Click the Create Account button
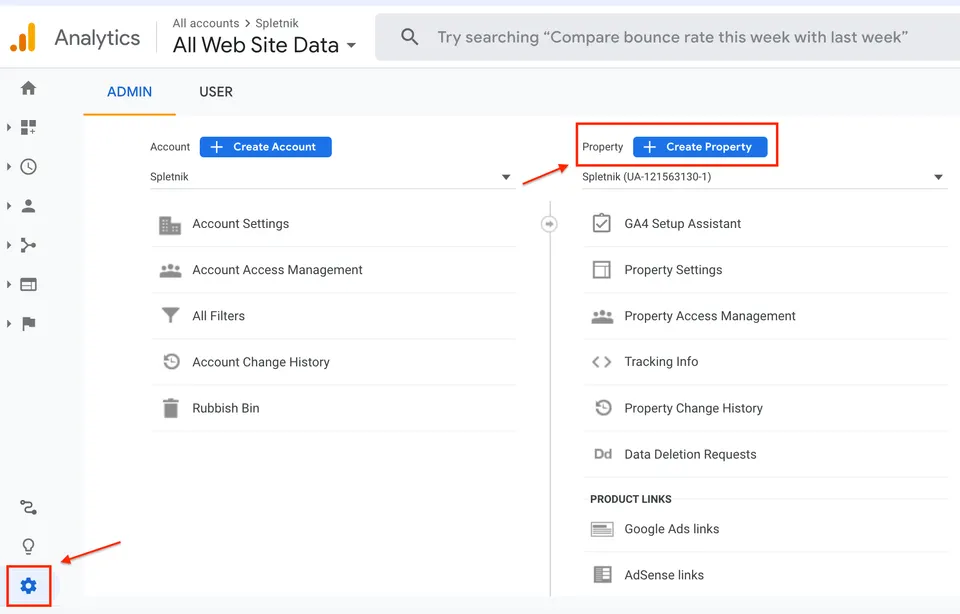This screenshot has width=960, height=614. tap(266, 147)
